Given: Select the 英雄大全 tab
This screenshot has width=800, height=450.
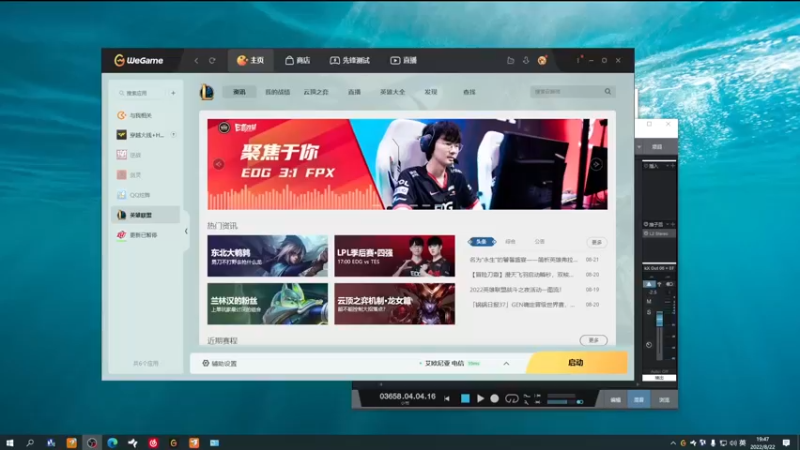Looking at the screenshot, I should click(392, 92).
